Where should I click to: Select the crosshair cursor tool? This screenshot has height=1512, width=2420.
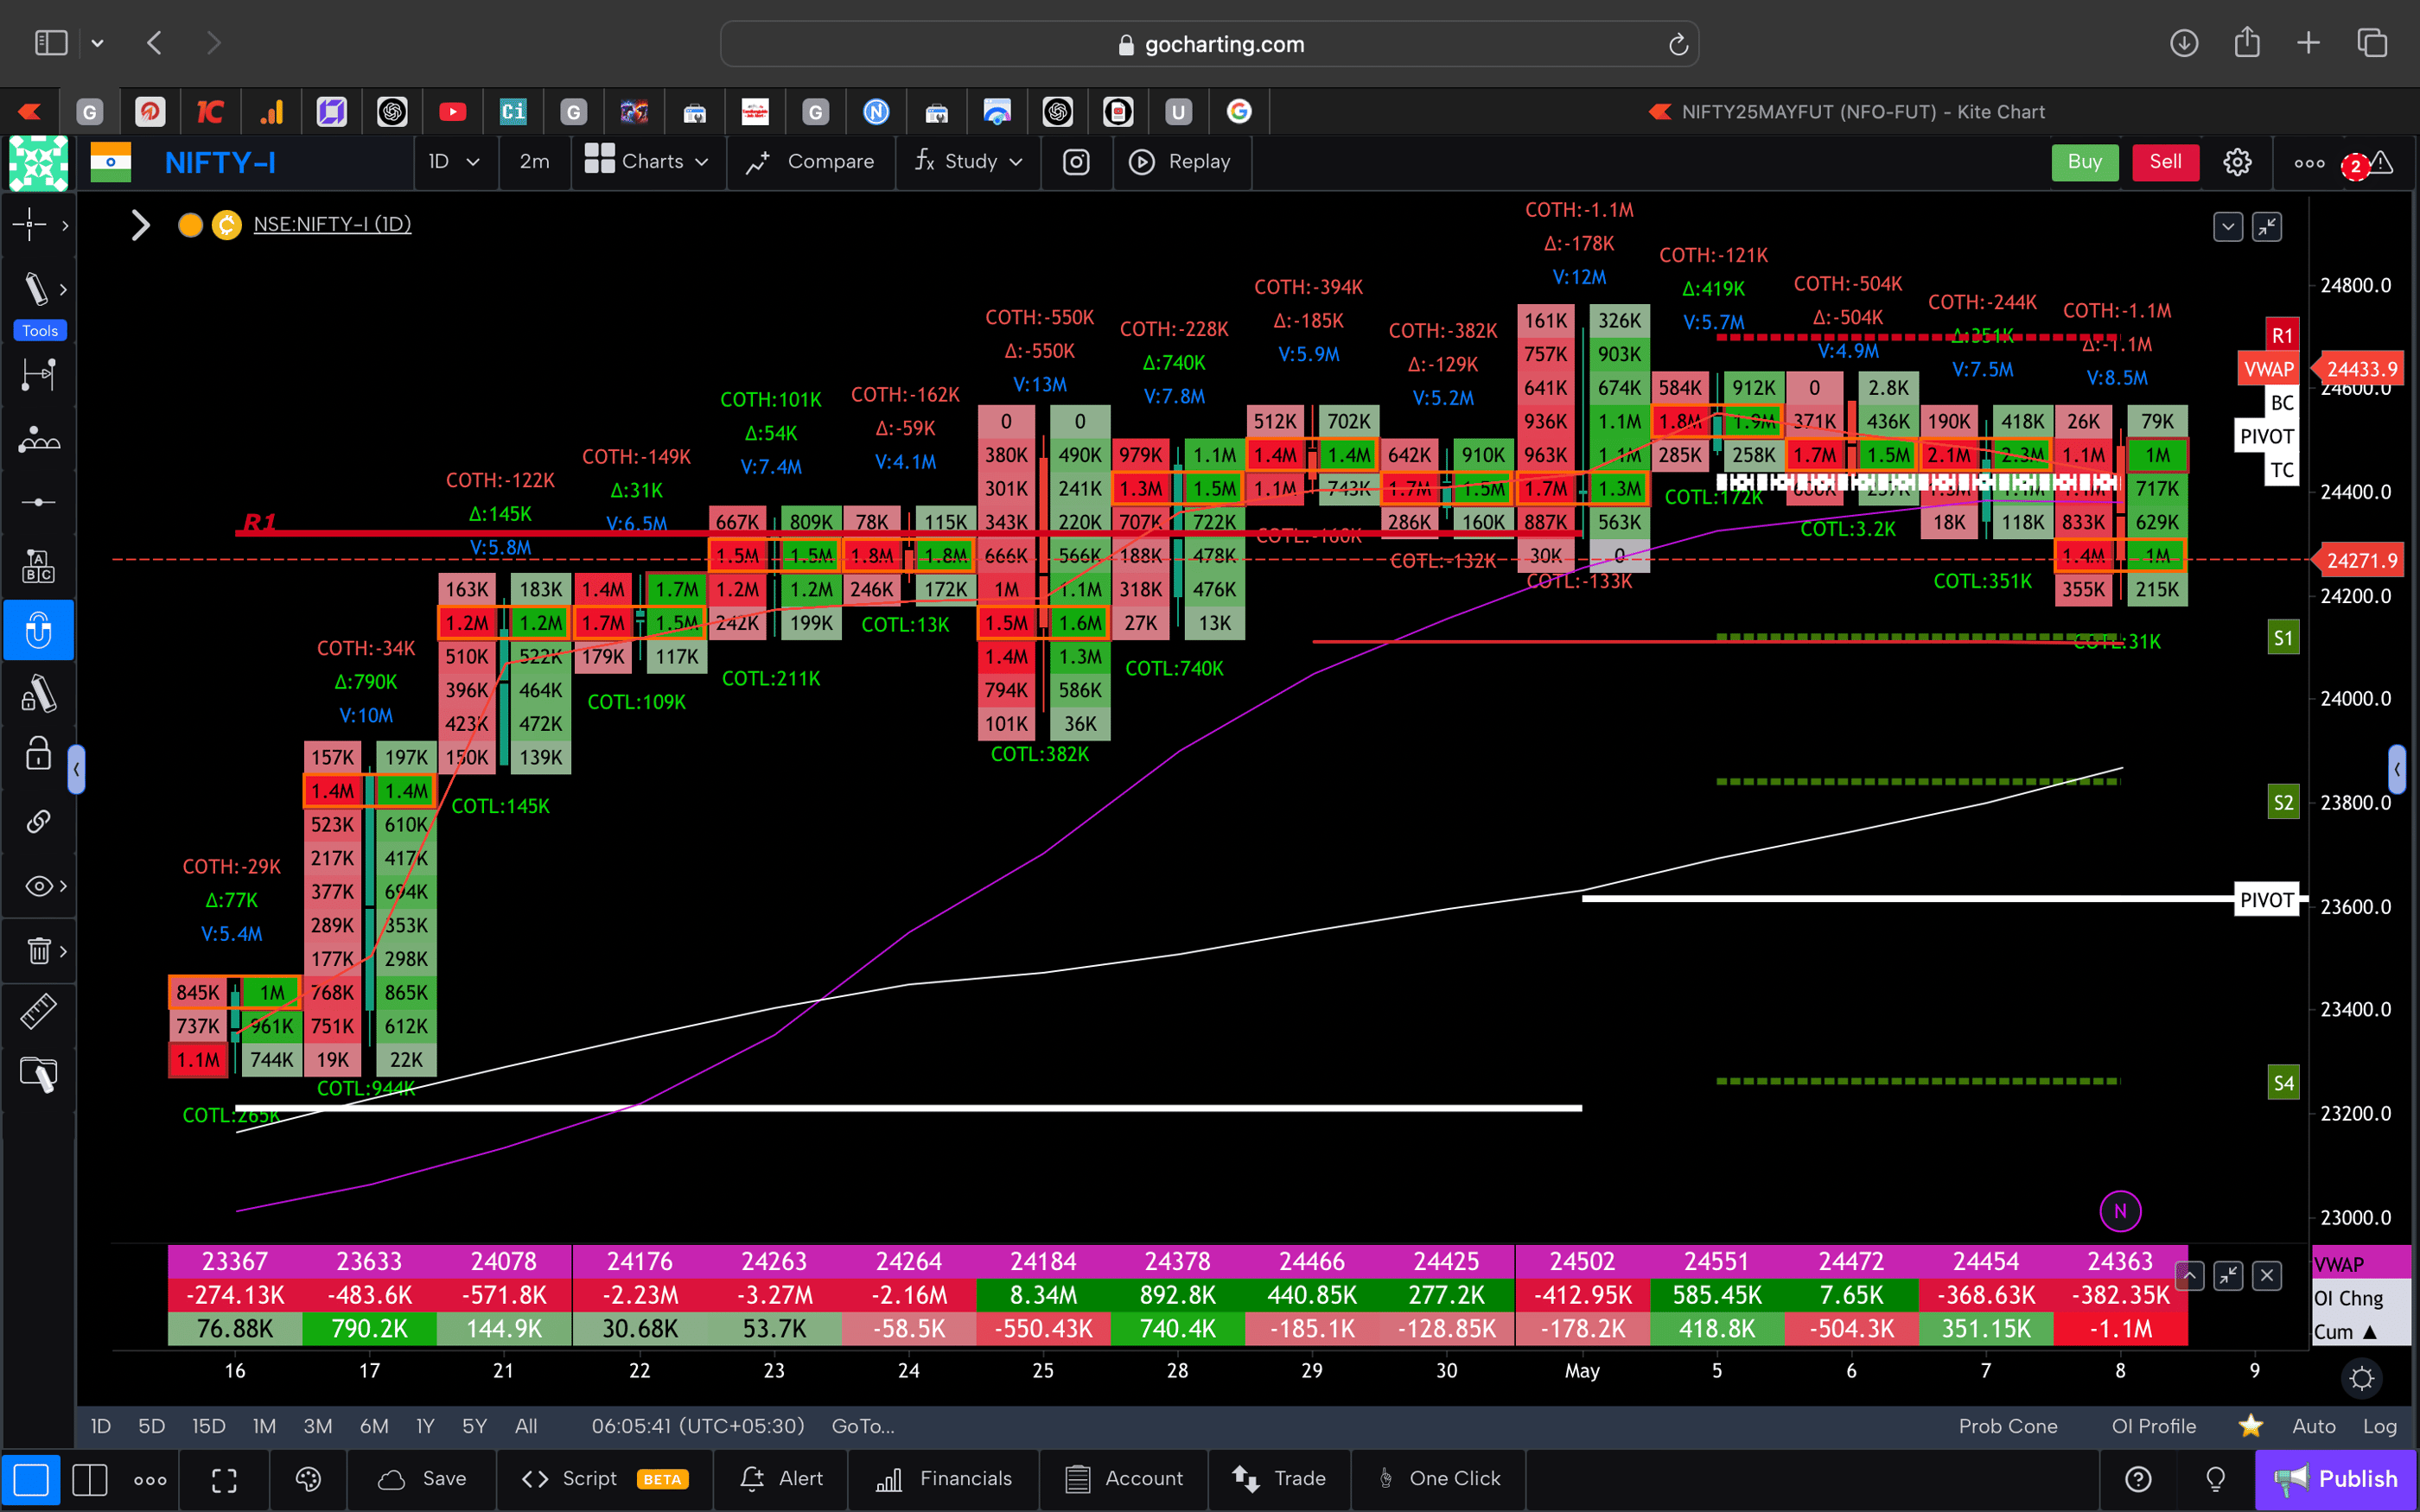(30, 225)
